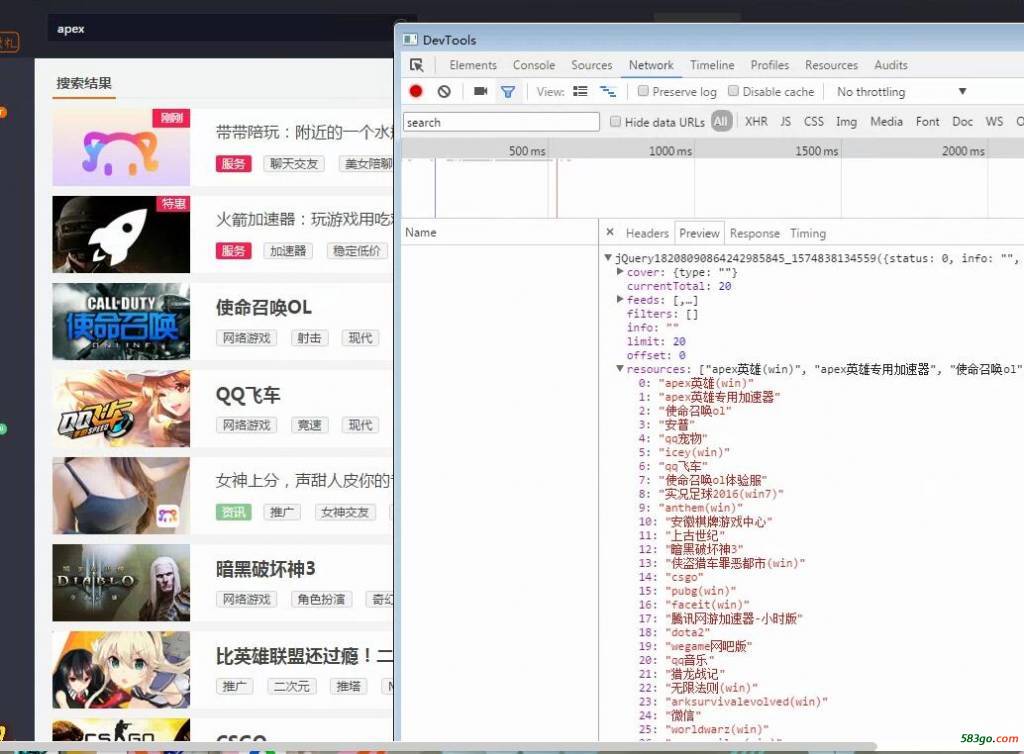Tick the Hide data URLs checkbox
Viewport: 1024px width, 754px height.
tap(616, 122)
